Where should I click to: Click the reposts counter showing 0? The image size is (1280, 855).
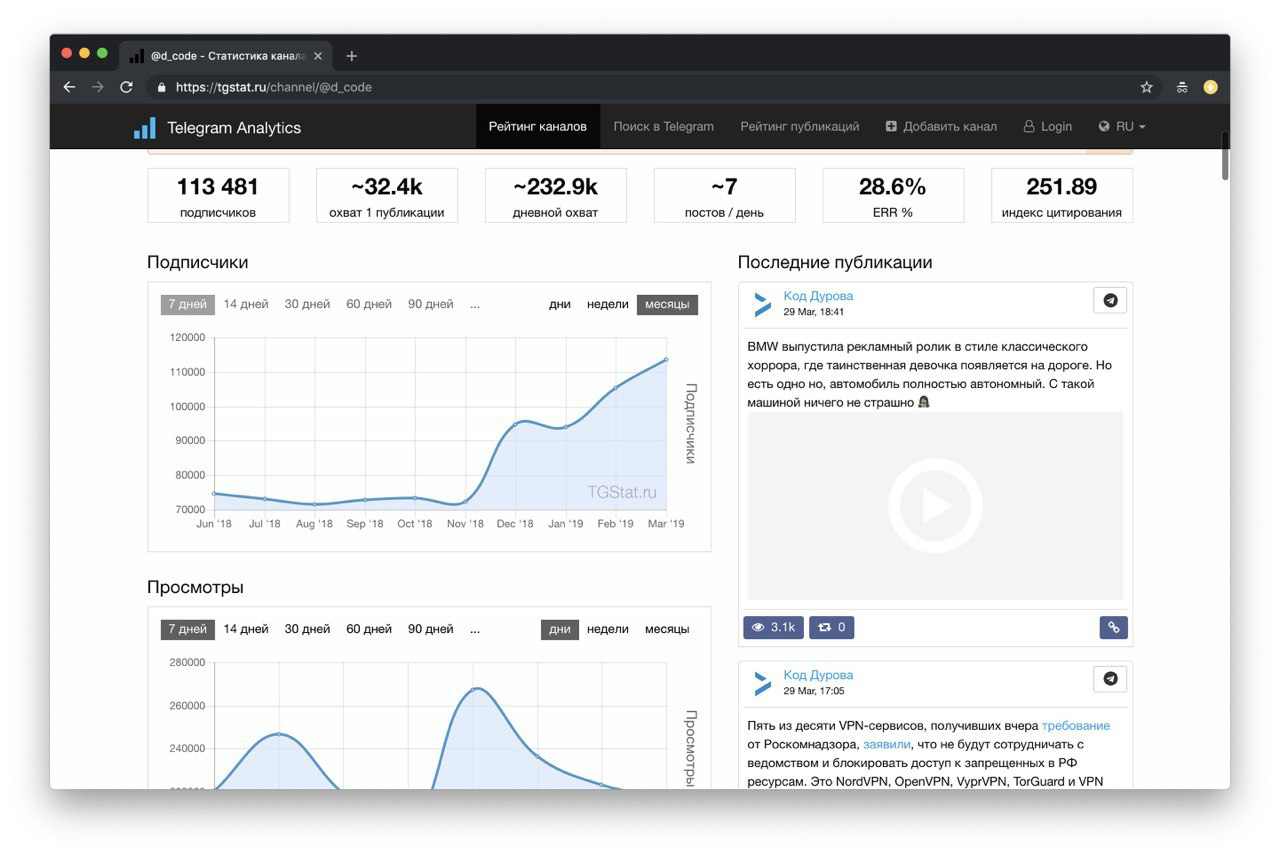832,627
